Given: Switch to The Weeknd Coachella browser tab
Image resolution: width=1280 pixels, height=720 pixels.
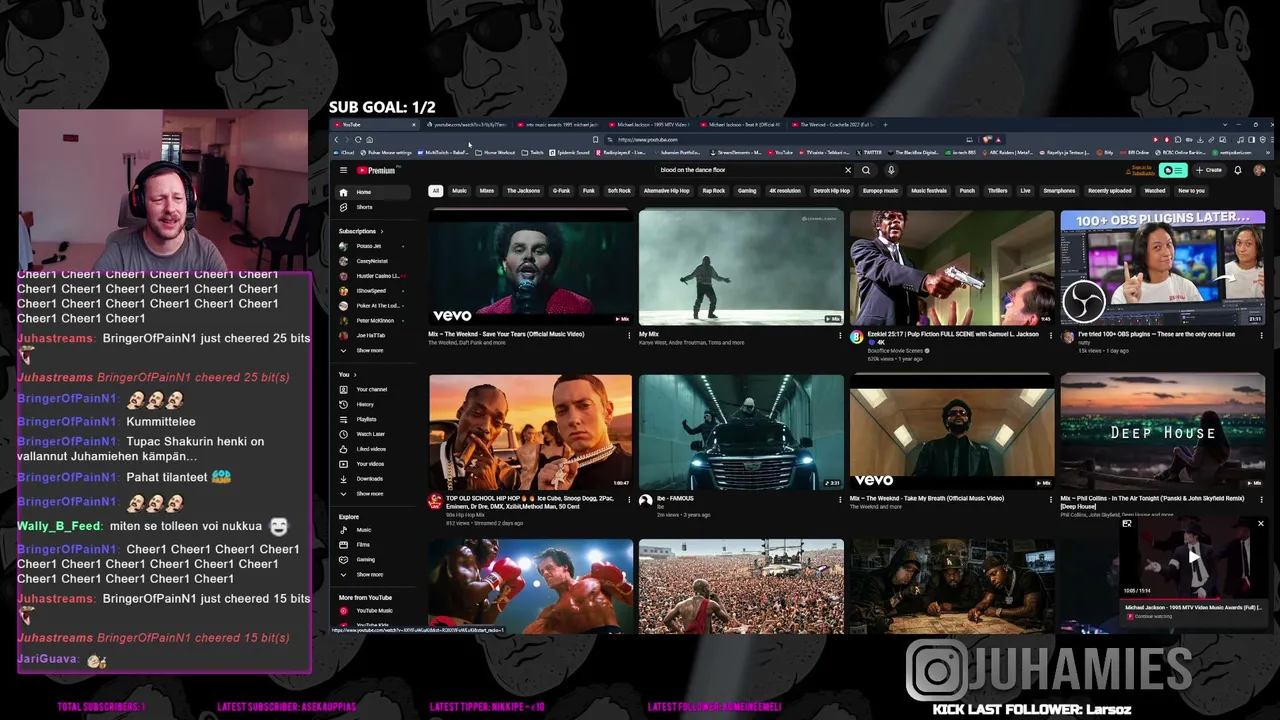Looking at the screenshot, I should coord(834,125).
